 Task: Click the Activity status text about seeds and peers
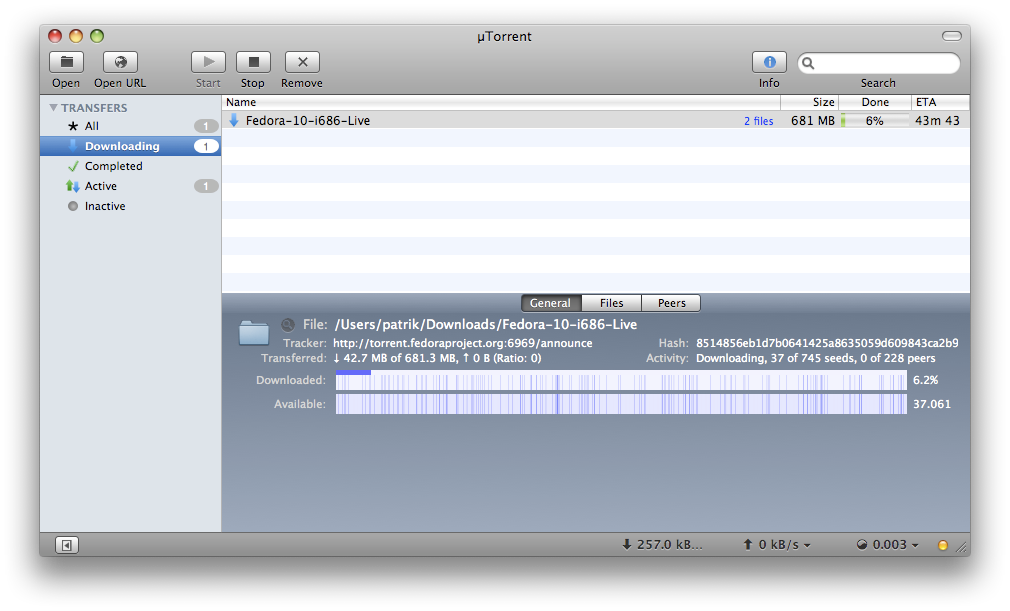pyautogui.click(x=815, y=358)
